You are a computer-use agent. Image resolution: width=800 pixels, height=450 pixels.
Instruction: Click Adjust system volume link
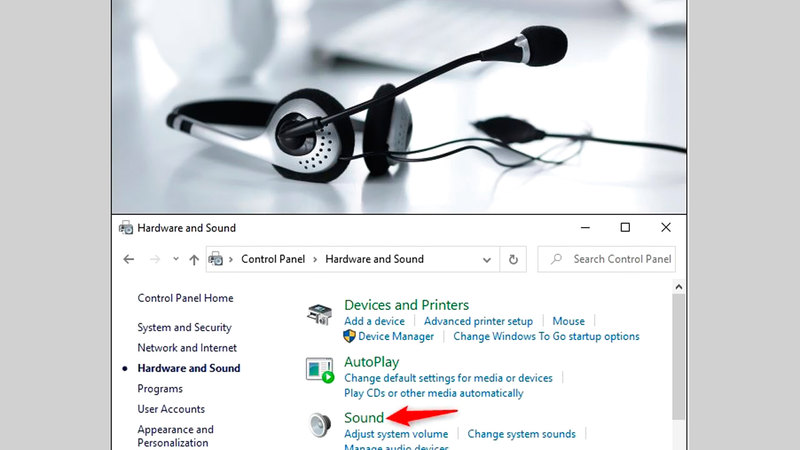(x=396, y=434)
